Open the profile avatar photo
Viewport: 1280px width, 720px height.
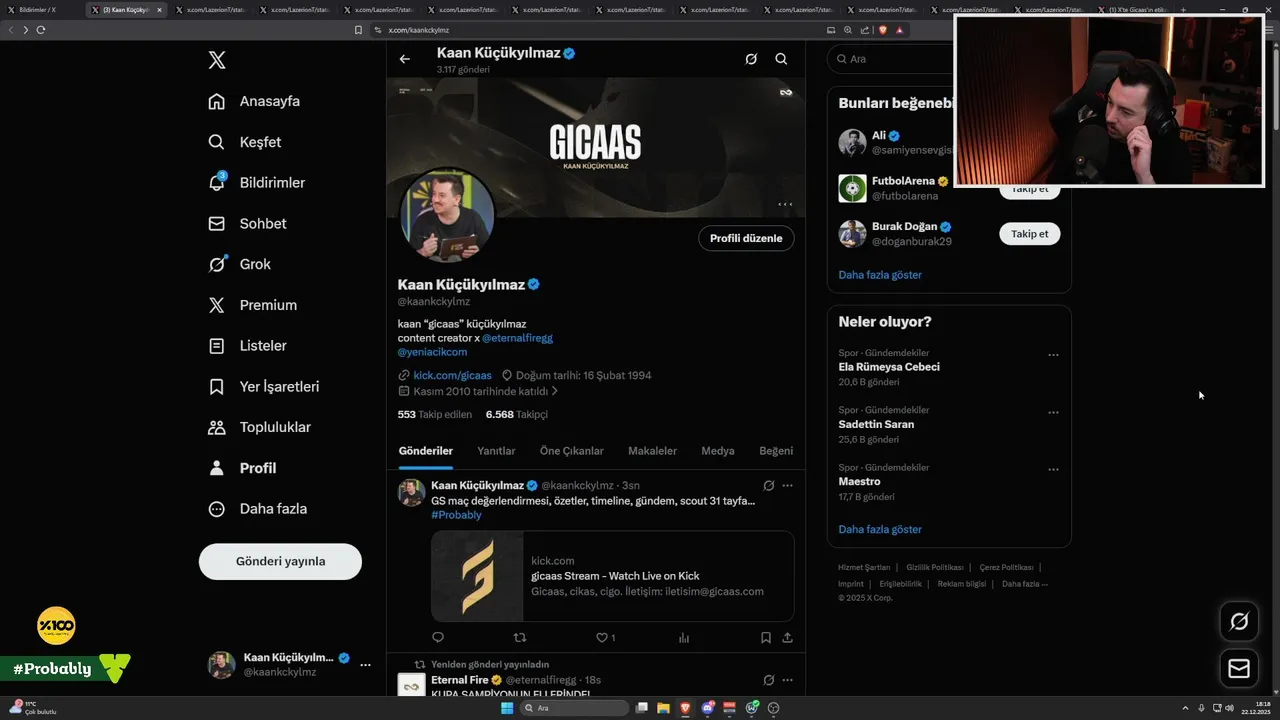pyautogui.click(x=447, y=216)
